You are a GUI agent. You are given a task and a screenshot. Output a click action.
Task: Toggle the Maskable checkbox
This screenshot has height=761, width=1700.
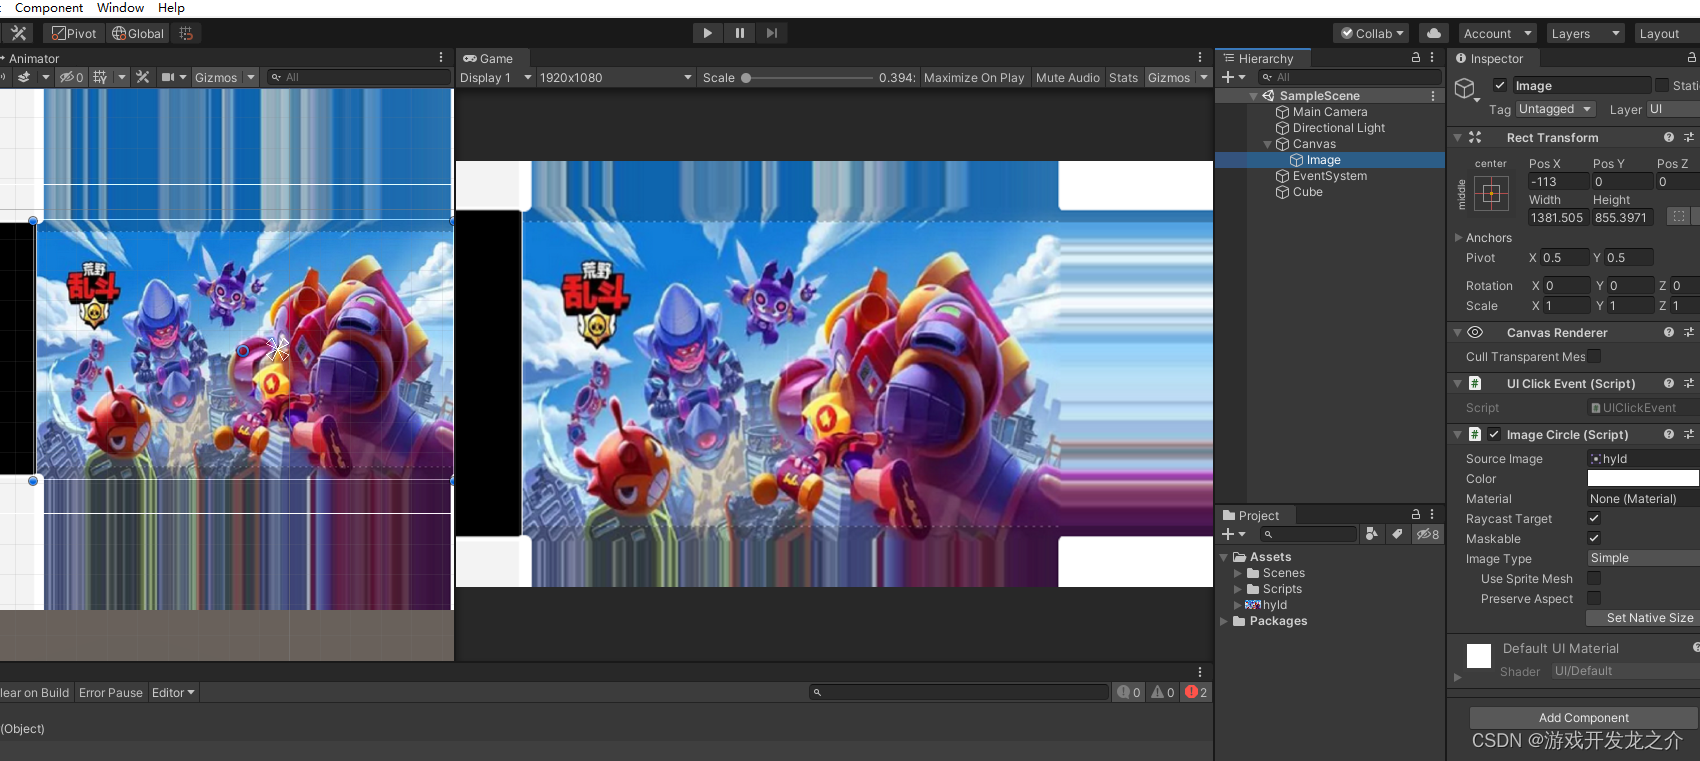[x=1594, y=538]
